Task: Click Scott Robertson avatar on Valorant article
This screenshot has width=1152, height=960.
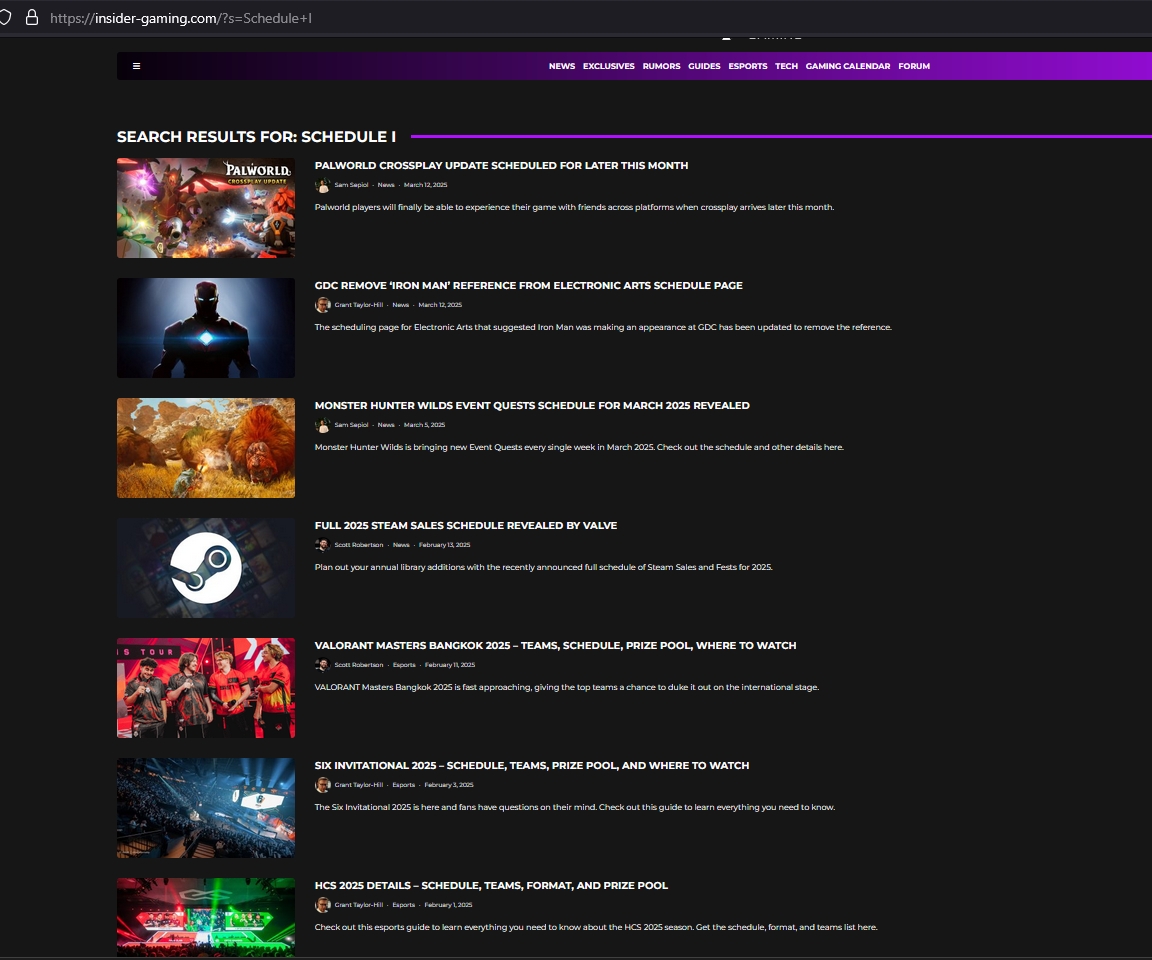Action: click(x=323, y=665)
